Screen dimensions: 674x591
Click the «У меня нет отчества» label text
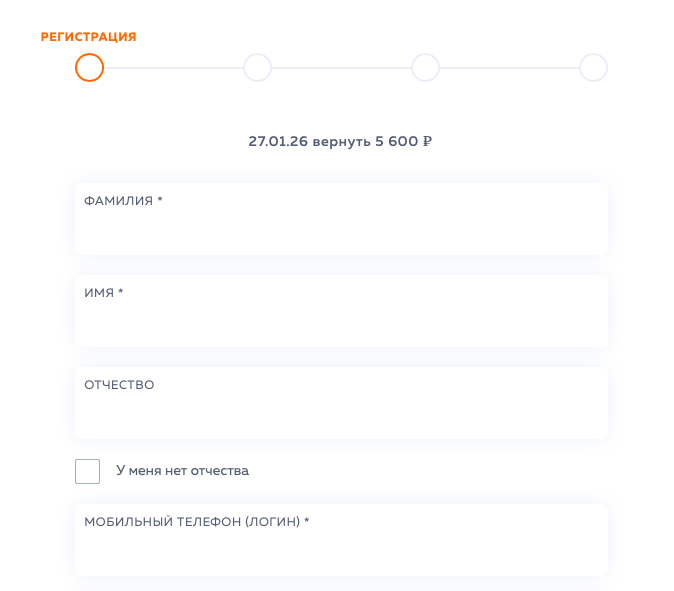[182, 471]
